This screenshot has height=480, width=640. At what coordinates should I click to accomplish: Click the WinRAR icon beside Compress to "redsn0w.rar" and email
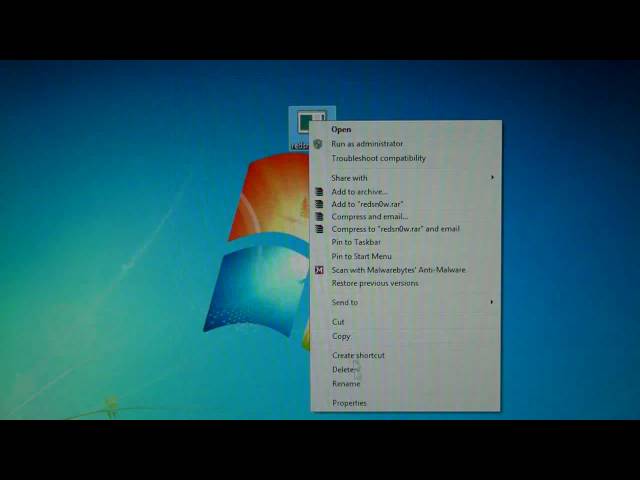pyautogui.click(x=319, y=229)
